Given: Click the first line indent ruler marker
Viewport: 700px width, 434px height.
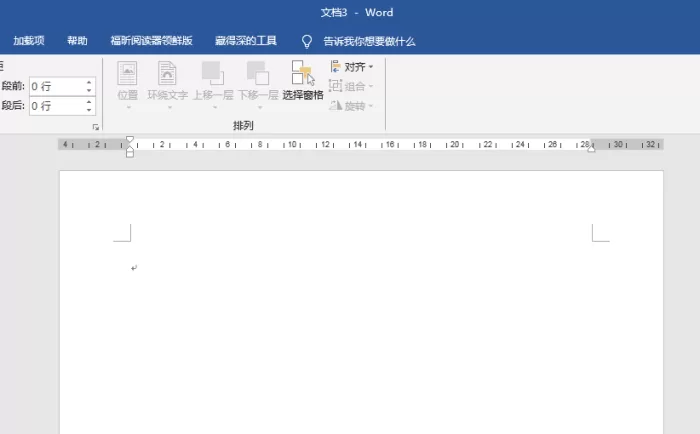Looking at the screenshot, I should point(129,139).
